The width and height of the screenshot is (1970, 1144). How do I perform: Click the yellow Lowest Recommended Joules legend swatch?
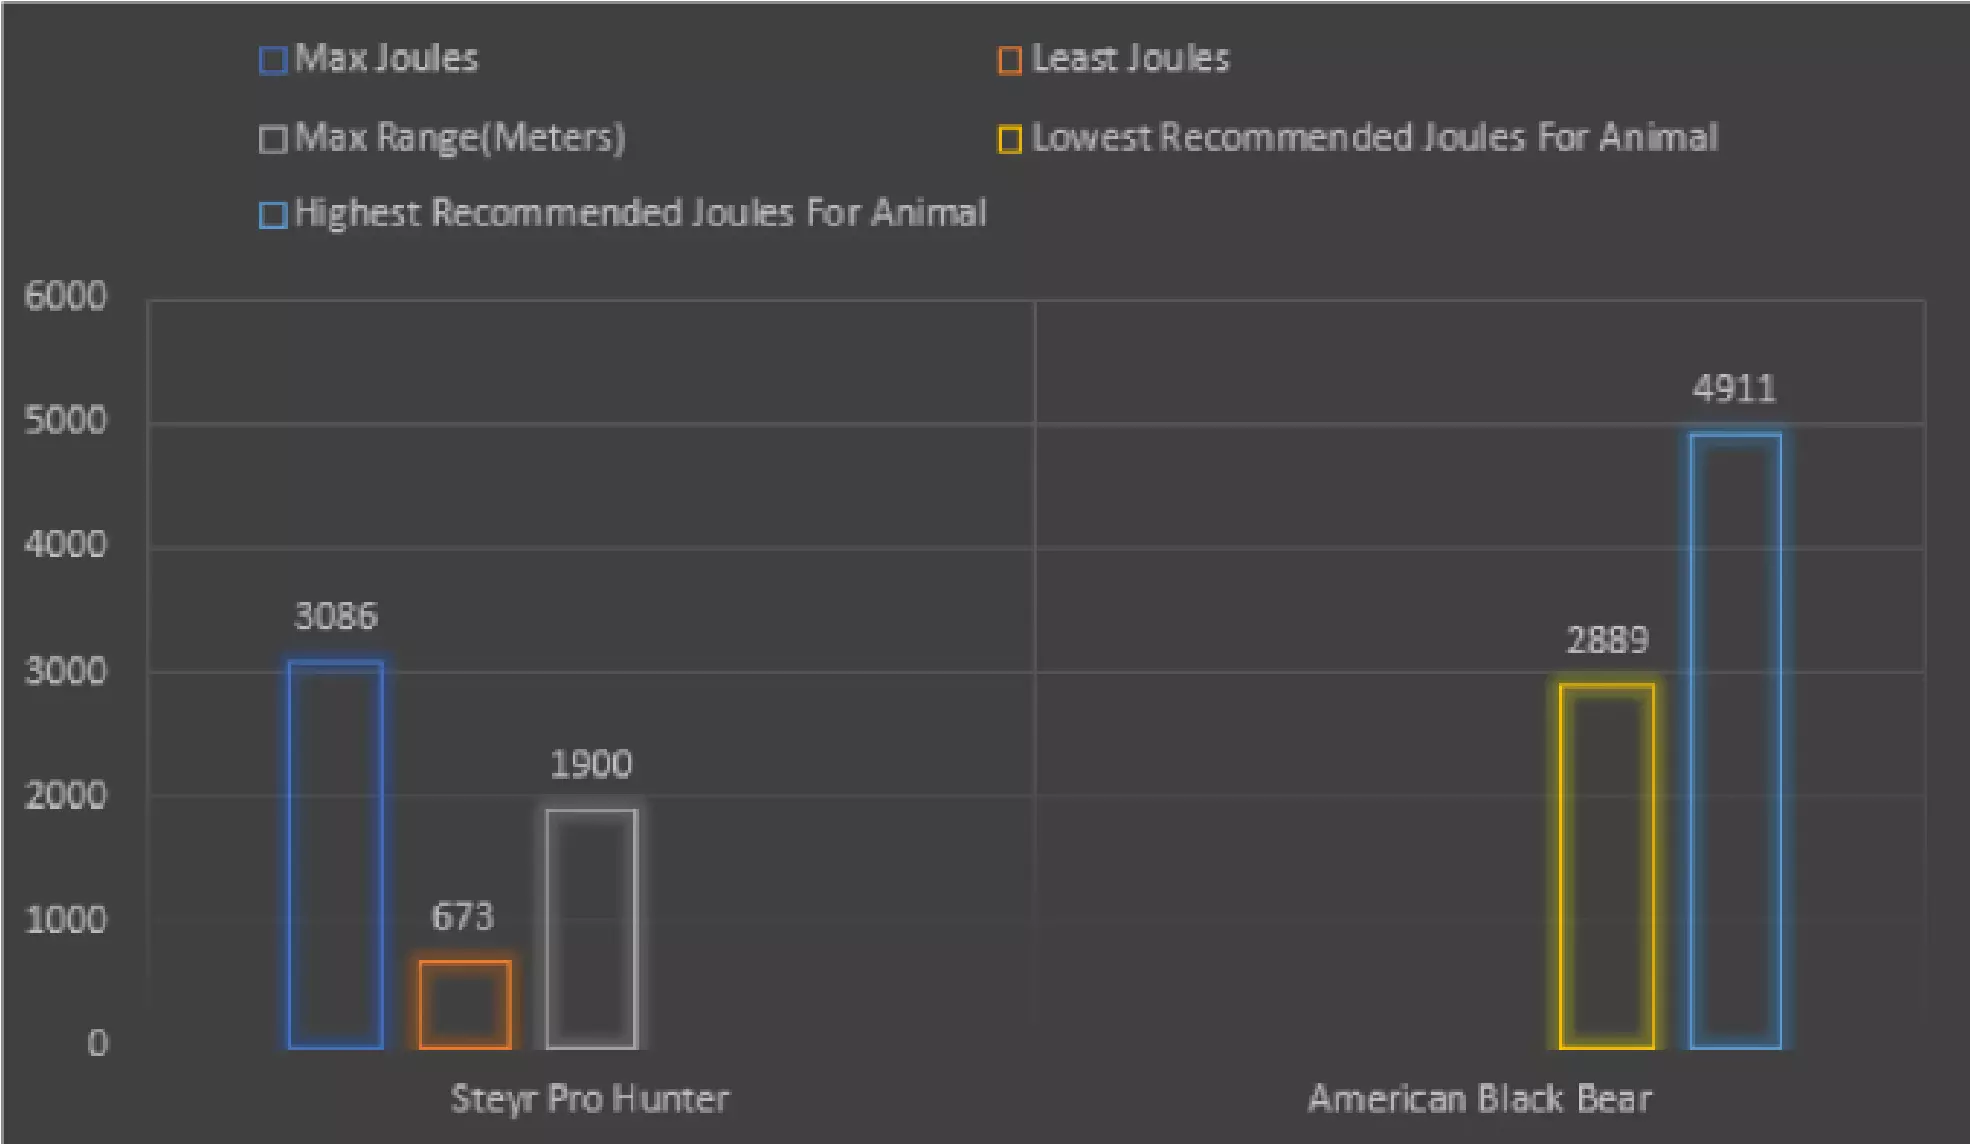1010,139
